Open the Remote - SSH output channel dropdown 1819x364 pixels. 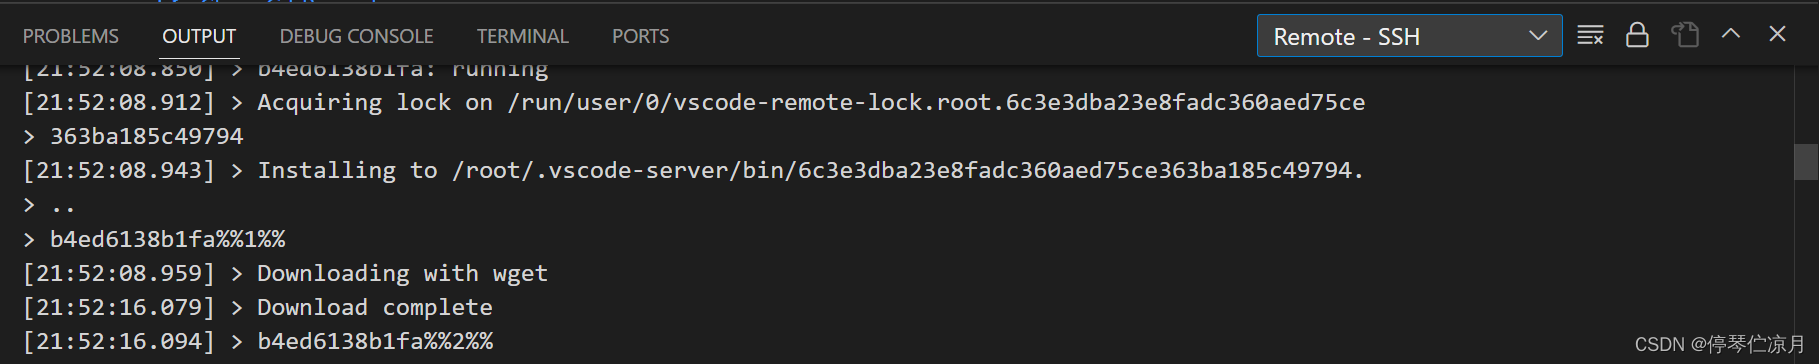click(1409, 36)
